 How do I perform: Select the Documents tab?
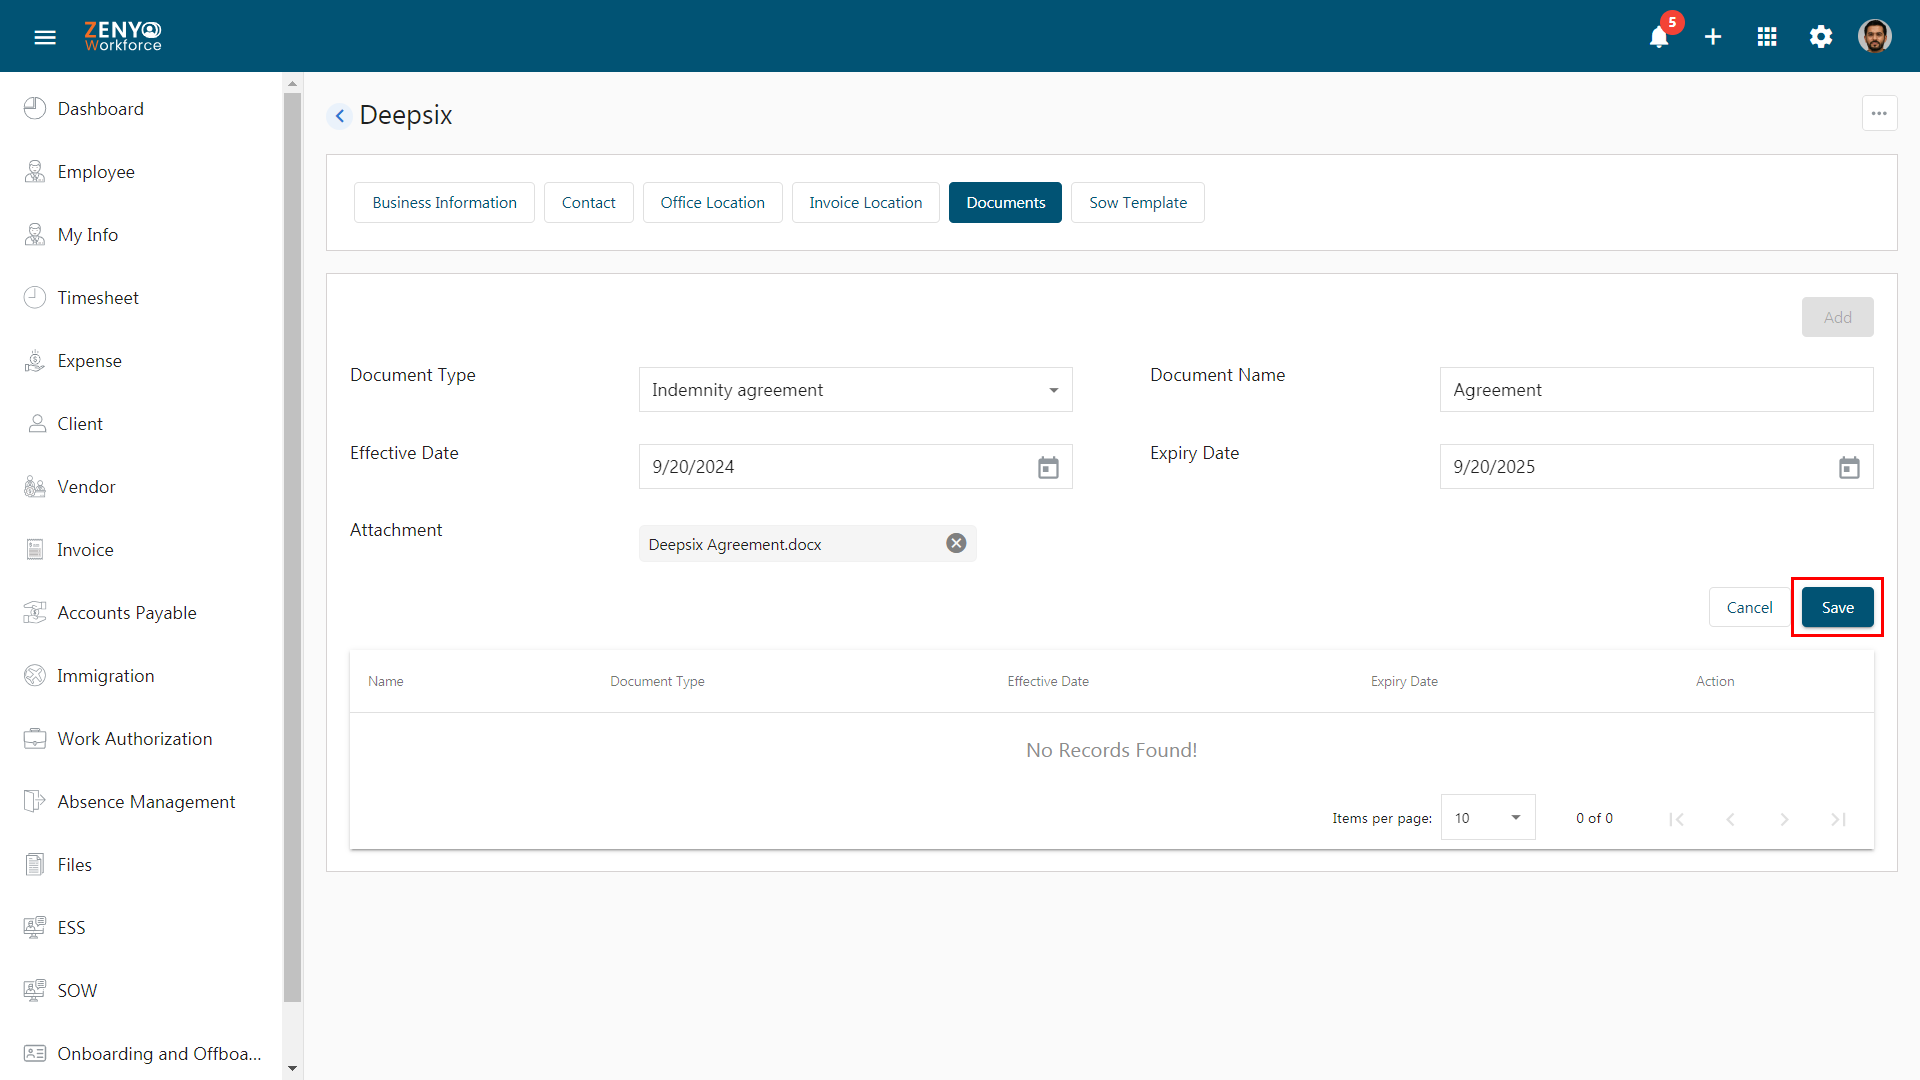pos(1005,202)
